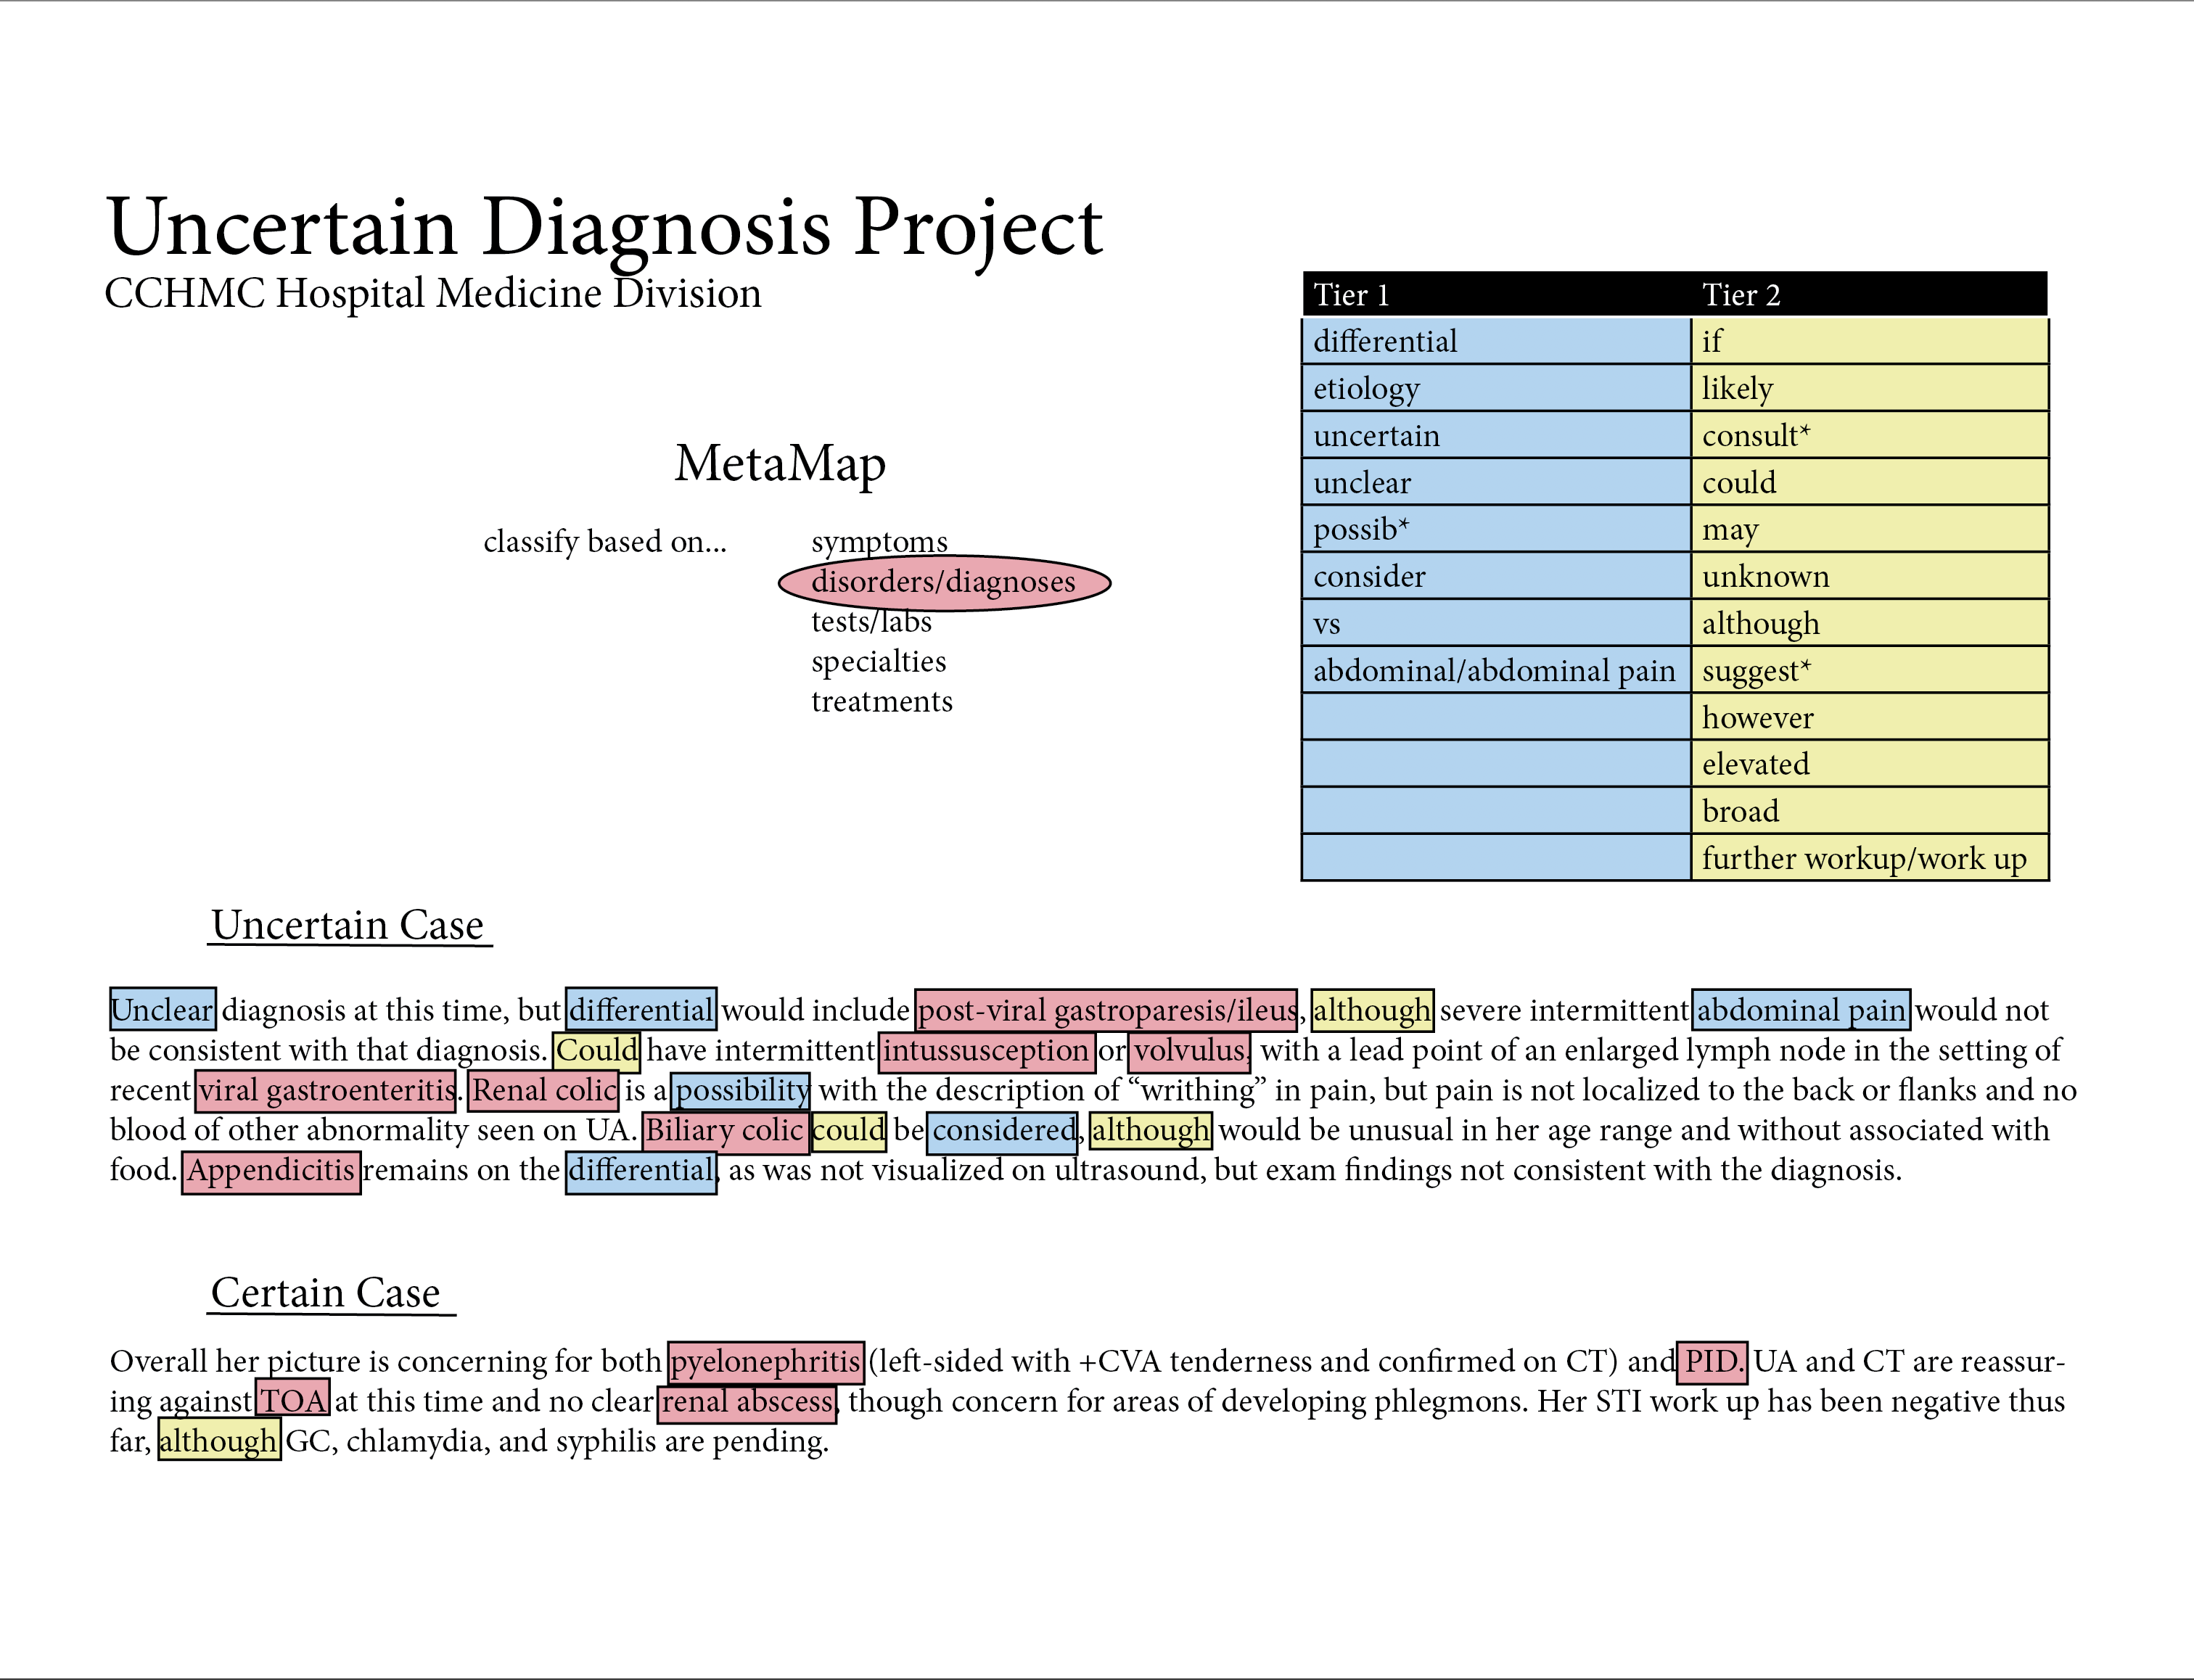Screen dimensions: 2194x1680
Task: Click the 'vs' table cell
Action: click(1496, 623)
